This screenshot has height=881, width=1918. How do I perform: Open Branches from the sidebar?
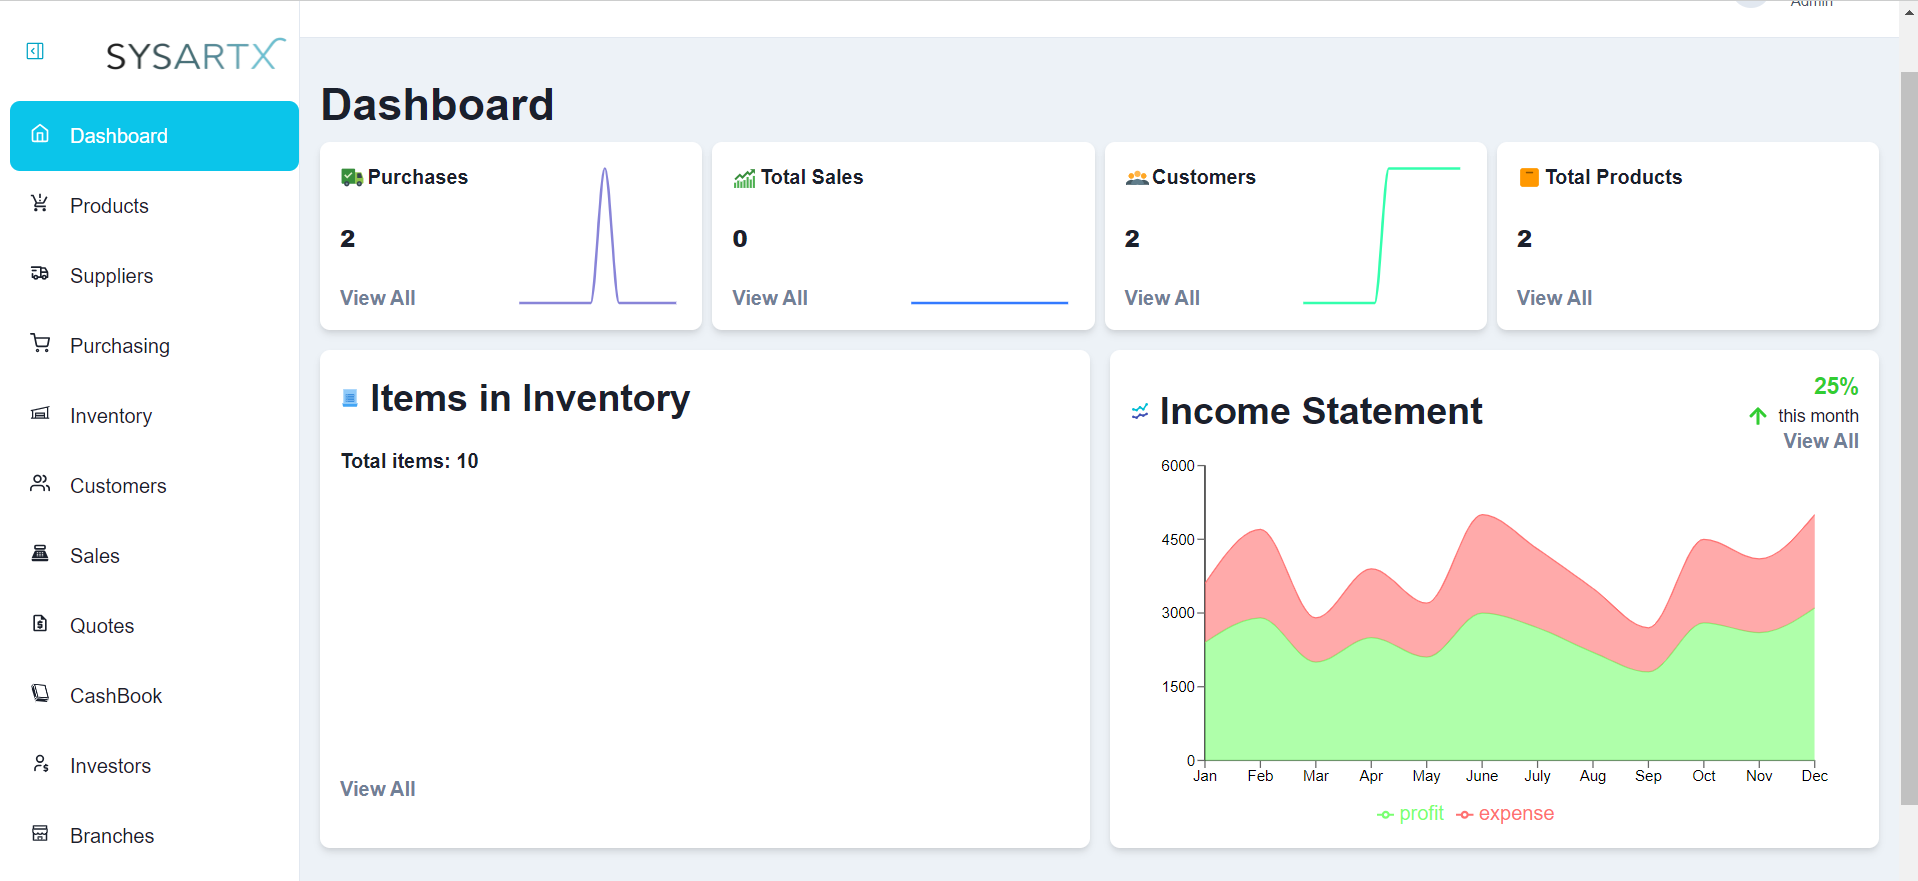(154, 836)
